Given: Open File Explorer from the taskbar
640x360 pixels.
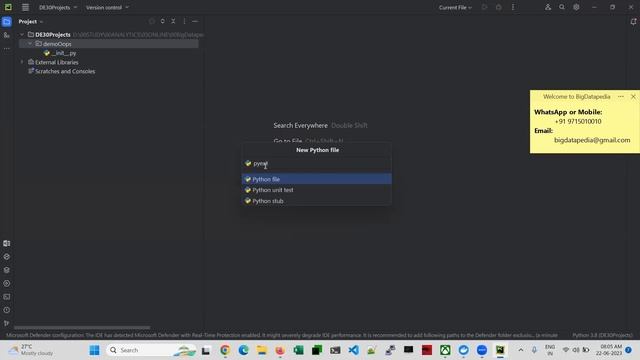Looking at the screenshot, I should [262, 350].
